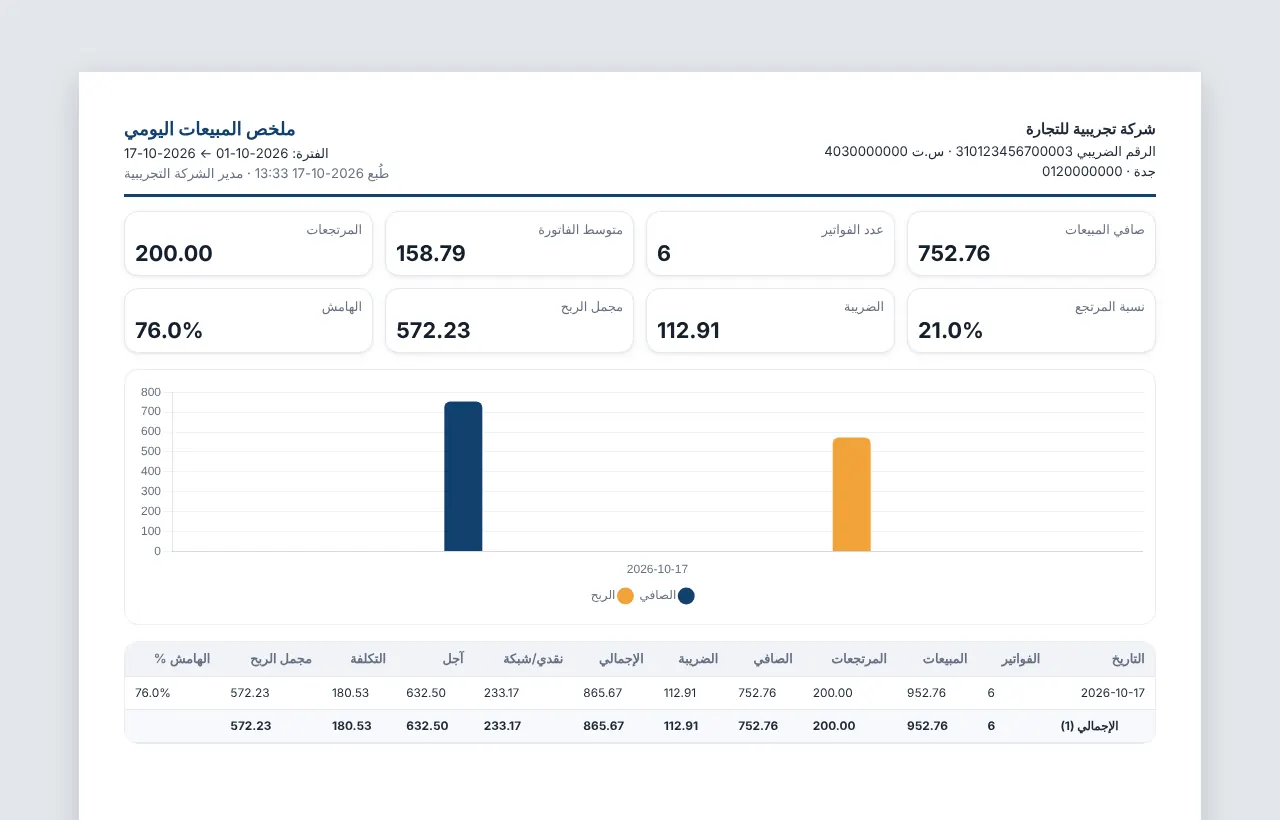Click the مجمل الربح table column header
The width and height of the screenshot is (1280, 820).
click(281, 659)
